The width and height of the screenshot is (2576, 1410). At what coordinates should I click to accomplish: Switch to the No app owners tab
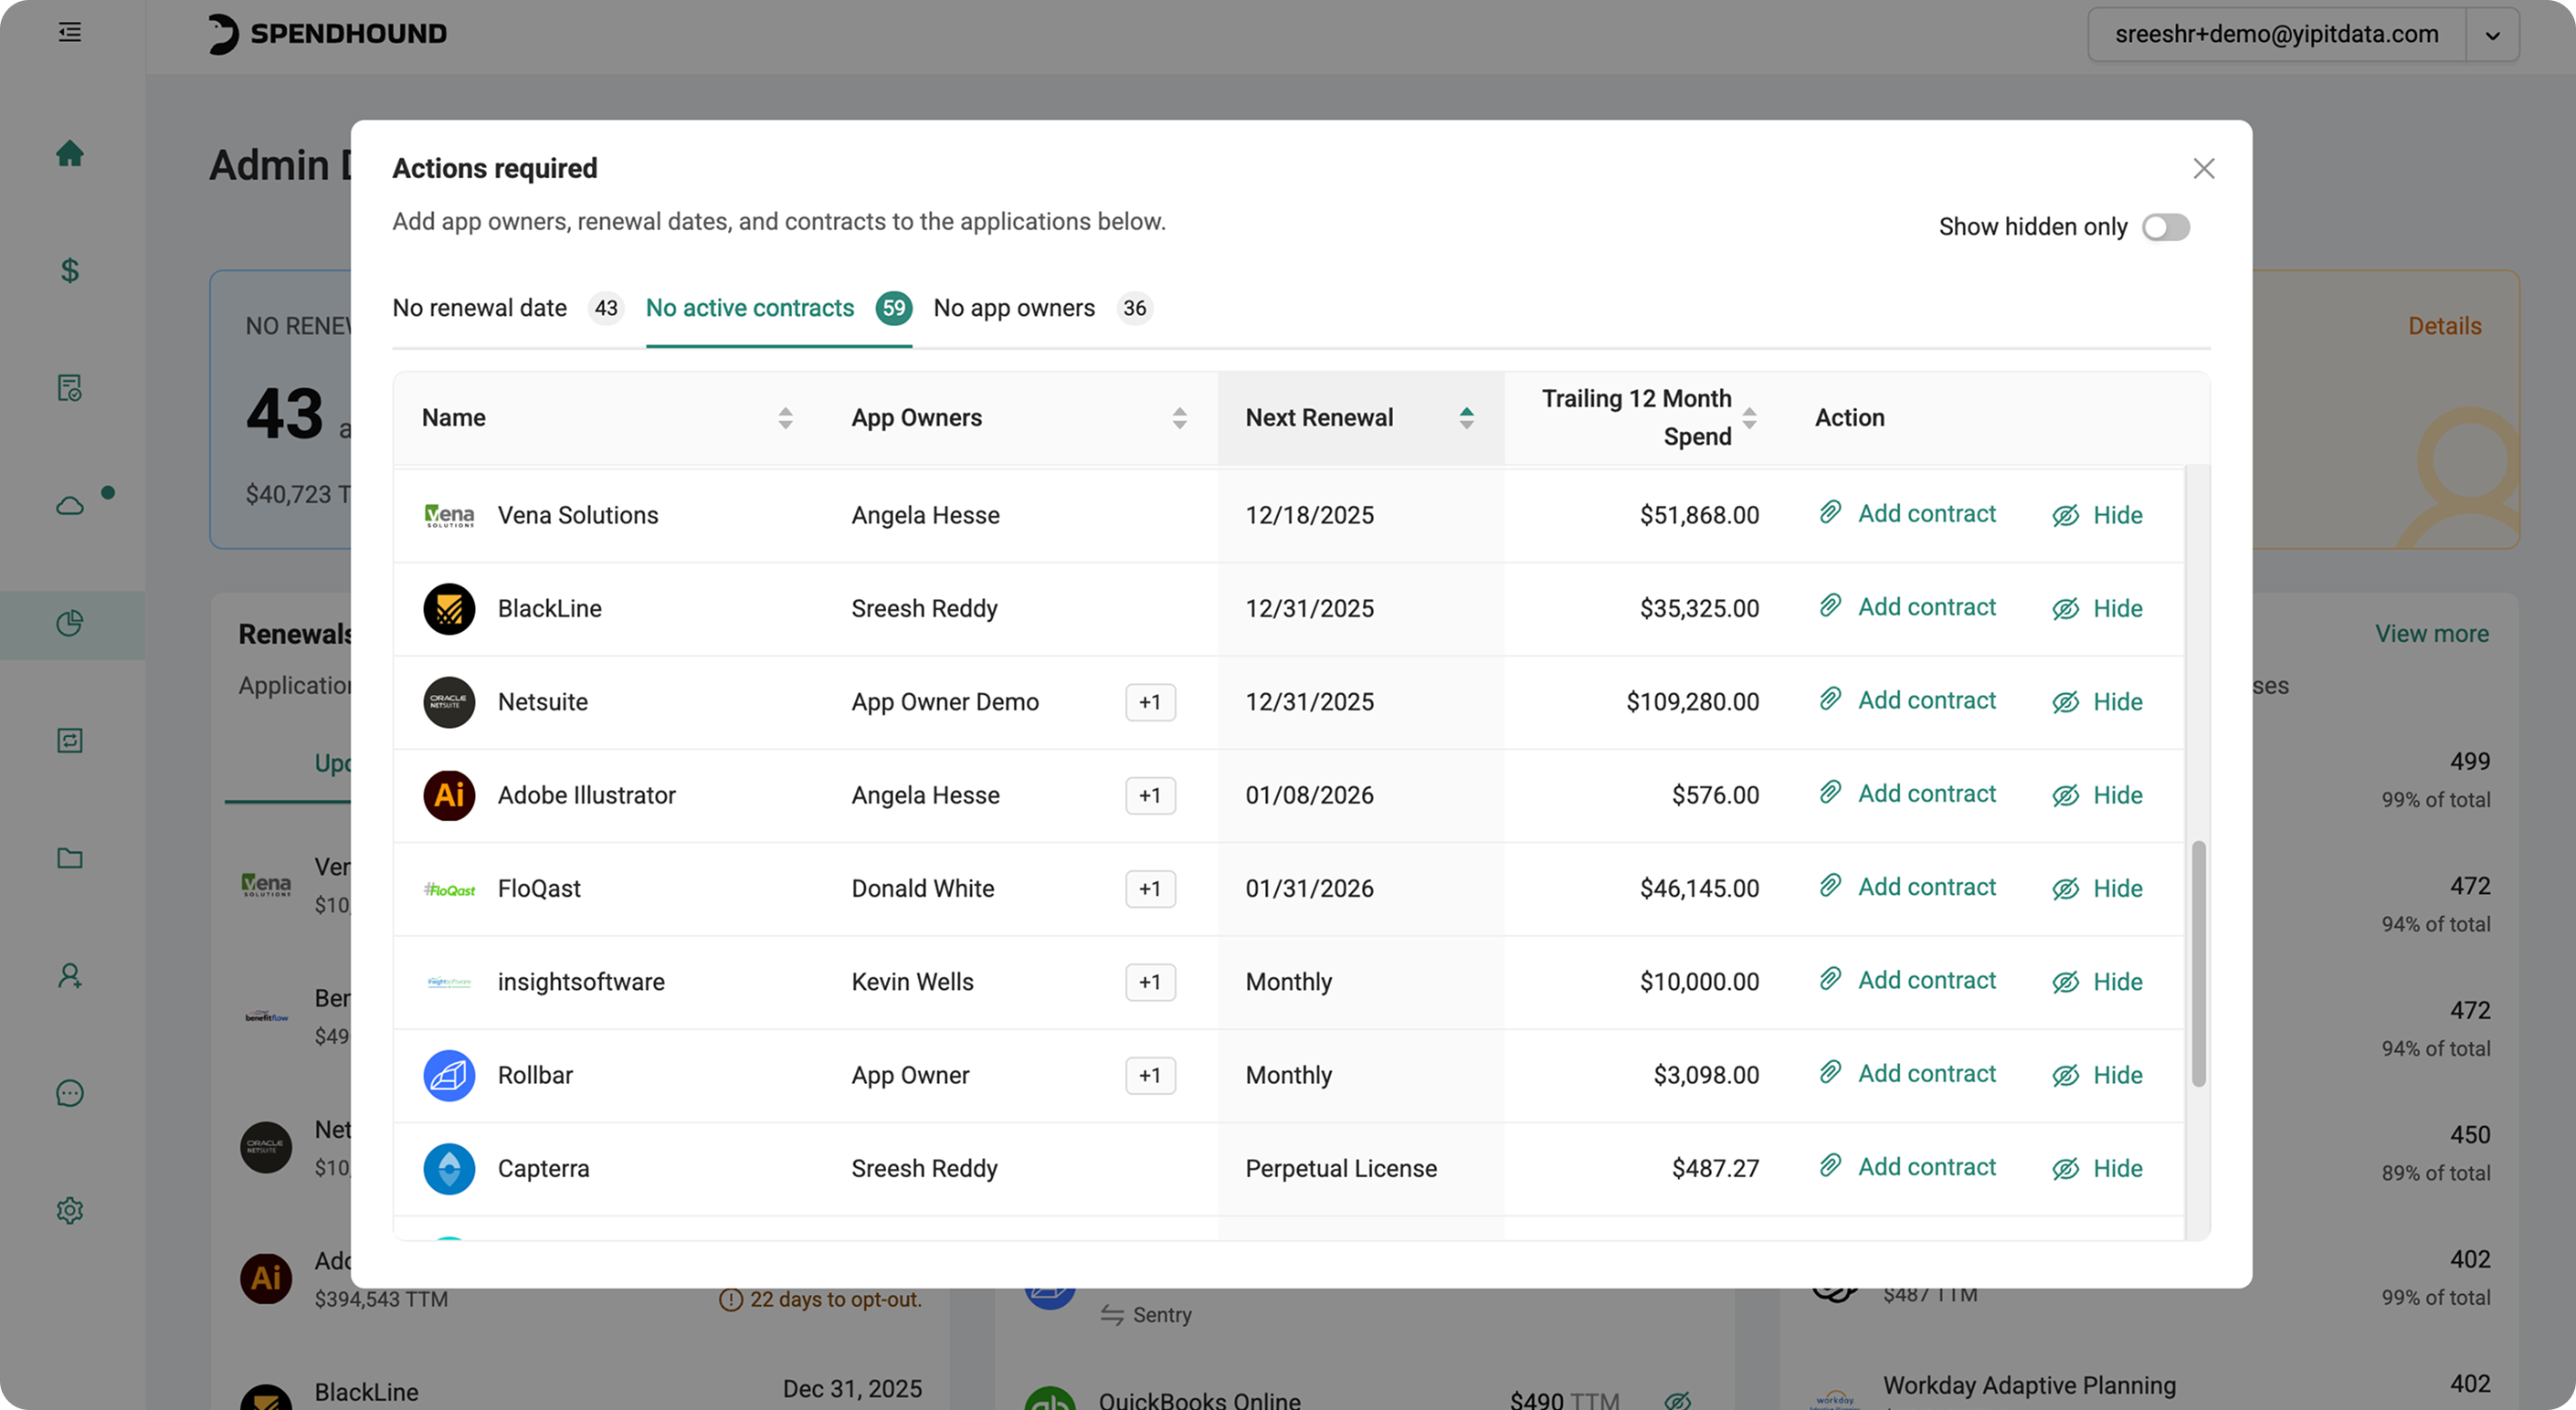[x=1013, y=308]
